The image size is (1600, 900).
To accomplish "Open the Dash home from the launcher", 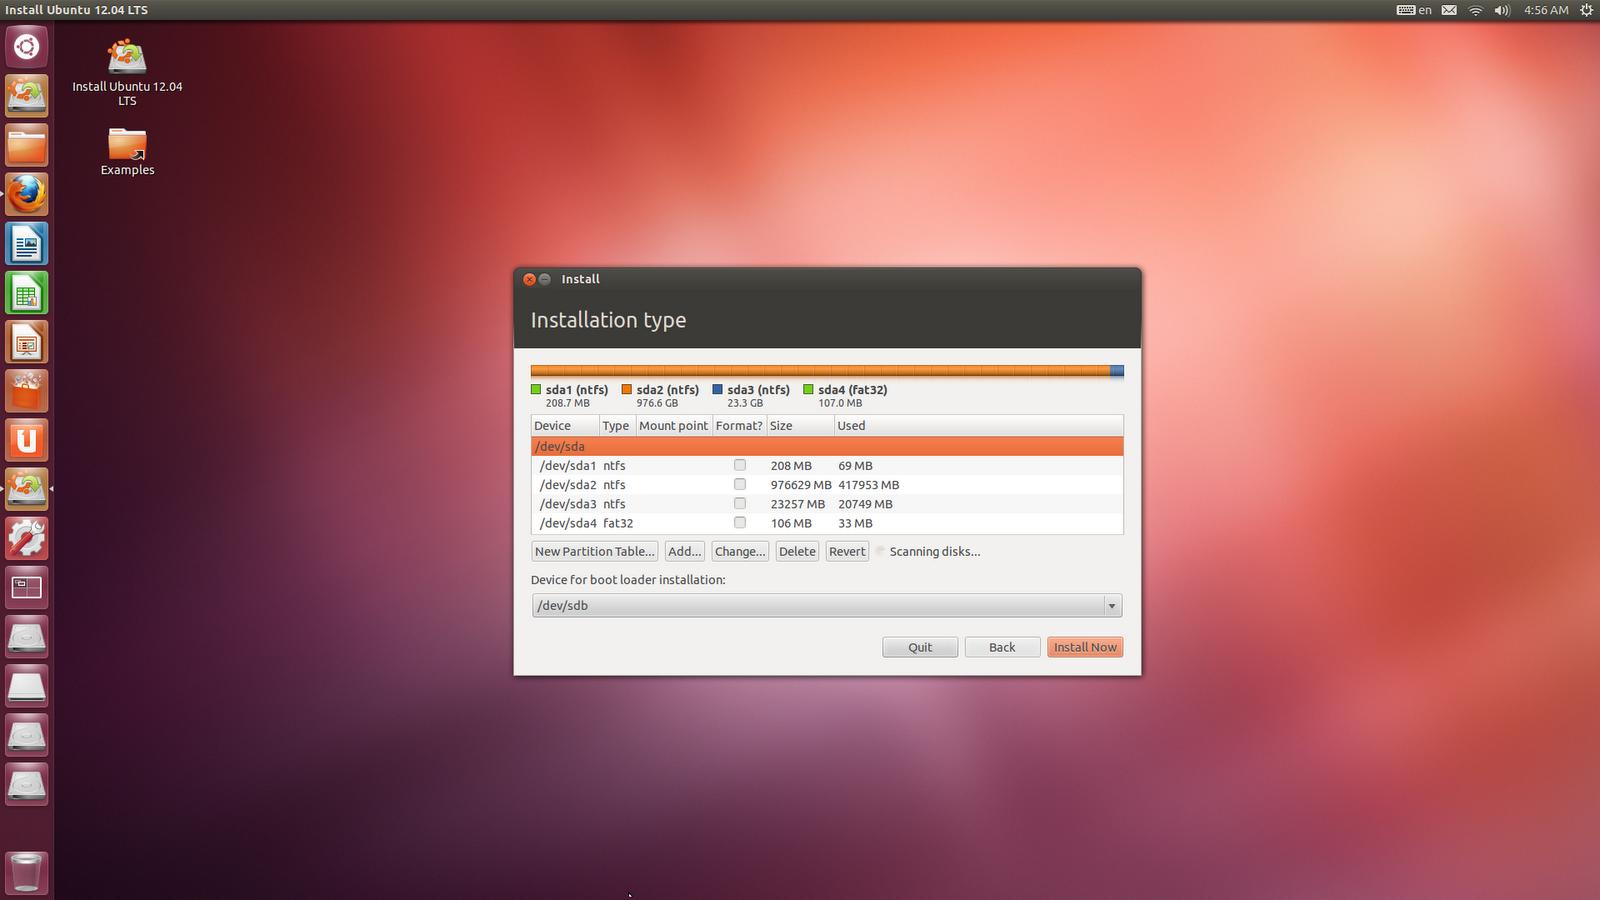I will tap(27, 47).
